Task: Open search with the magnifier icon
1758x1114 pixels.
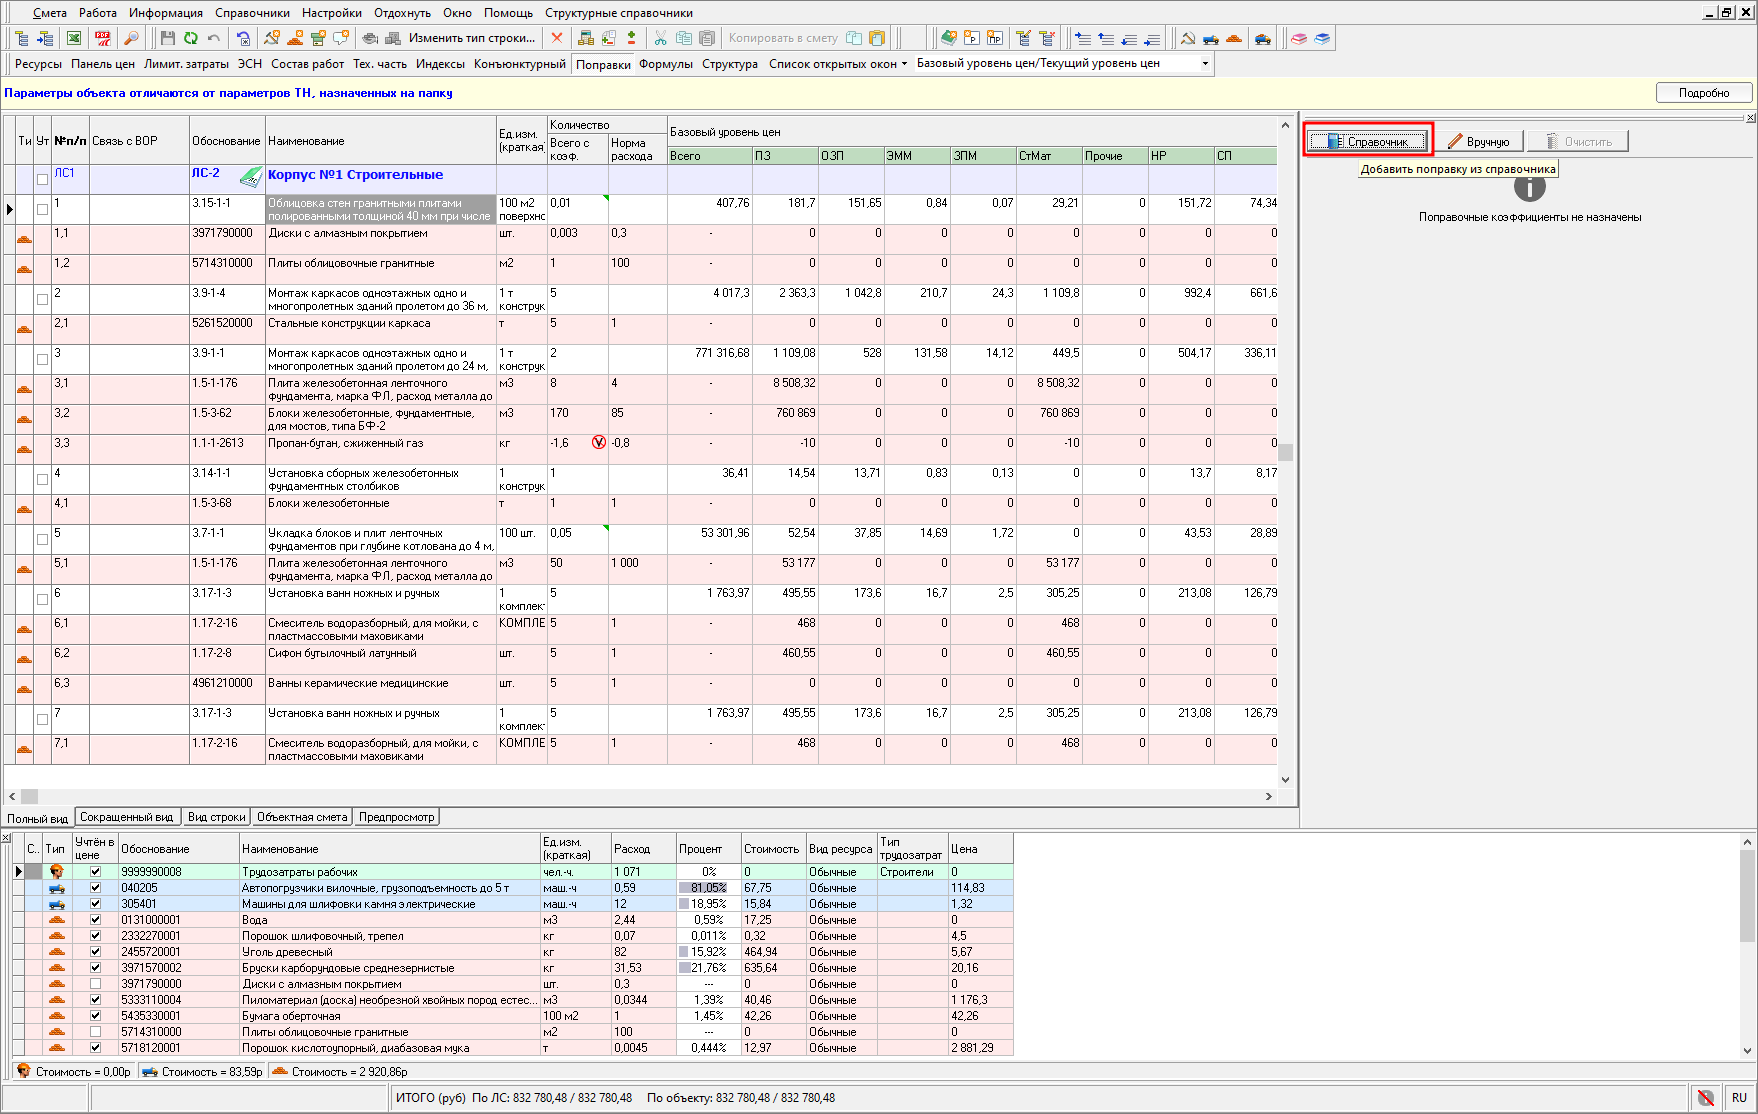Action: 131,38
